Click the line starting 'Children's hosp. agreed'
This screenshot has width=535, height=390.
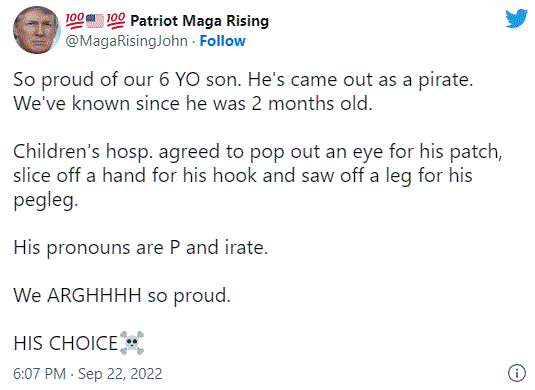click(x=258, y=152)
